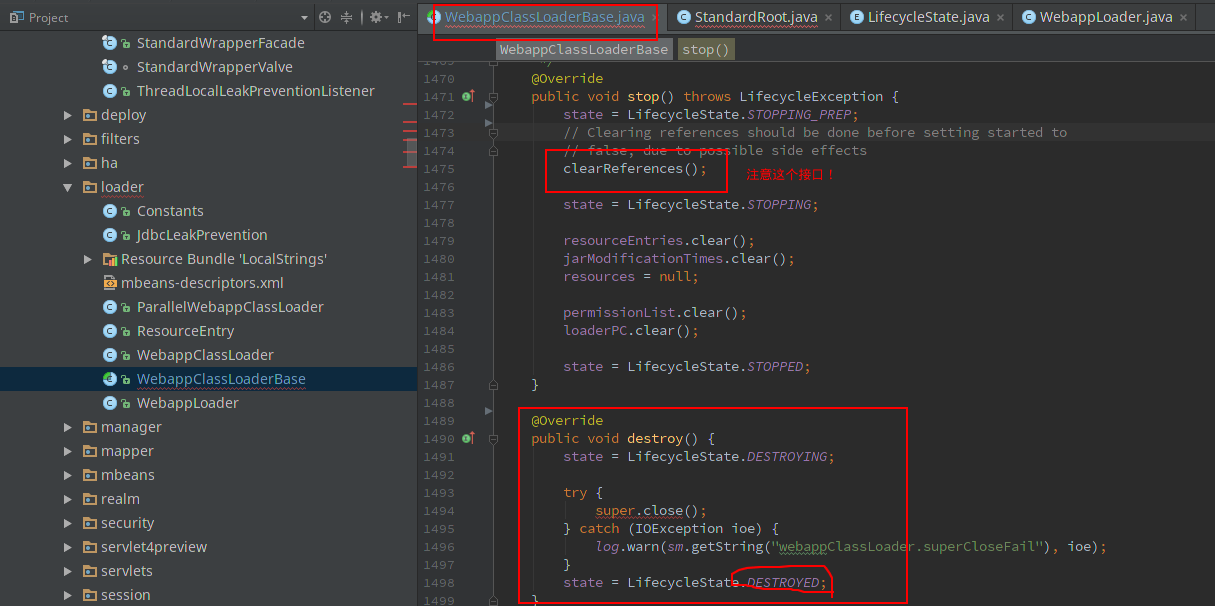This screenshot has height=606, width=1215.
Task: Collapse the destroy() method code fold
Action: 491,439
